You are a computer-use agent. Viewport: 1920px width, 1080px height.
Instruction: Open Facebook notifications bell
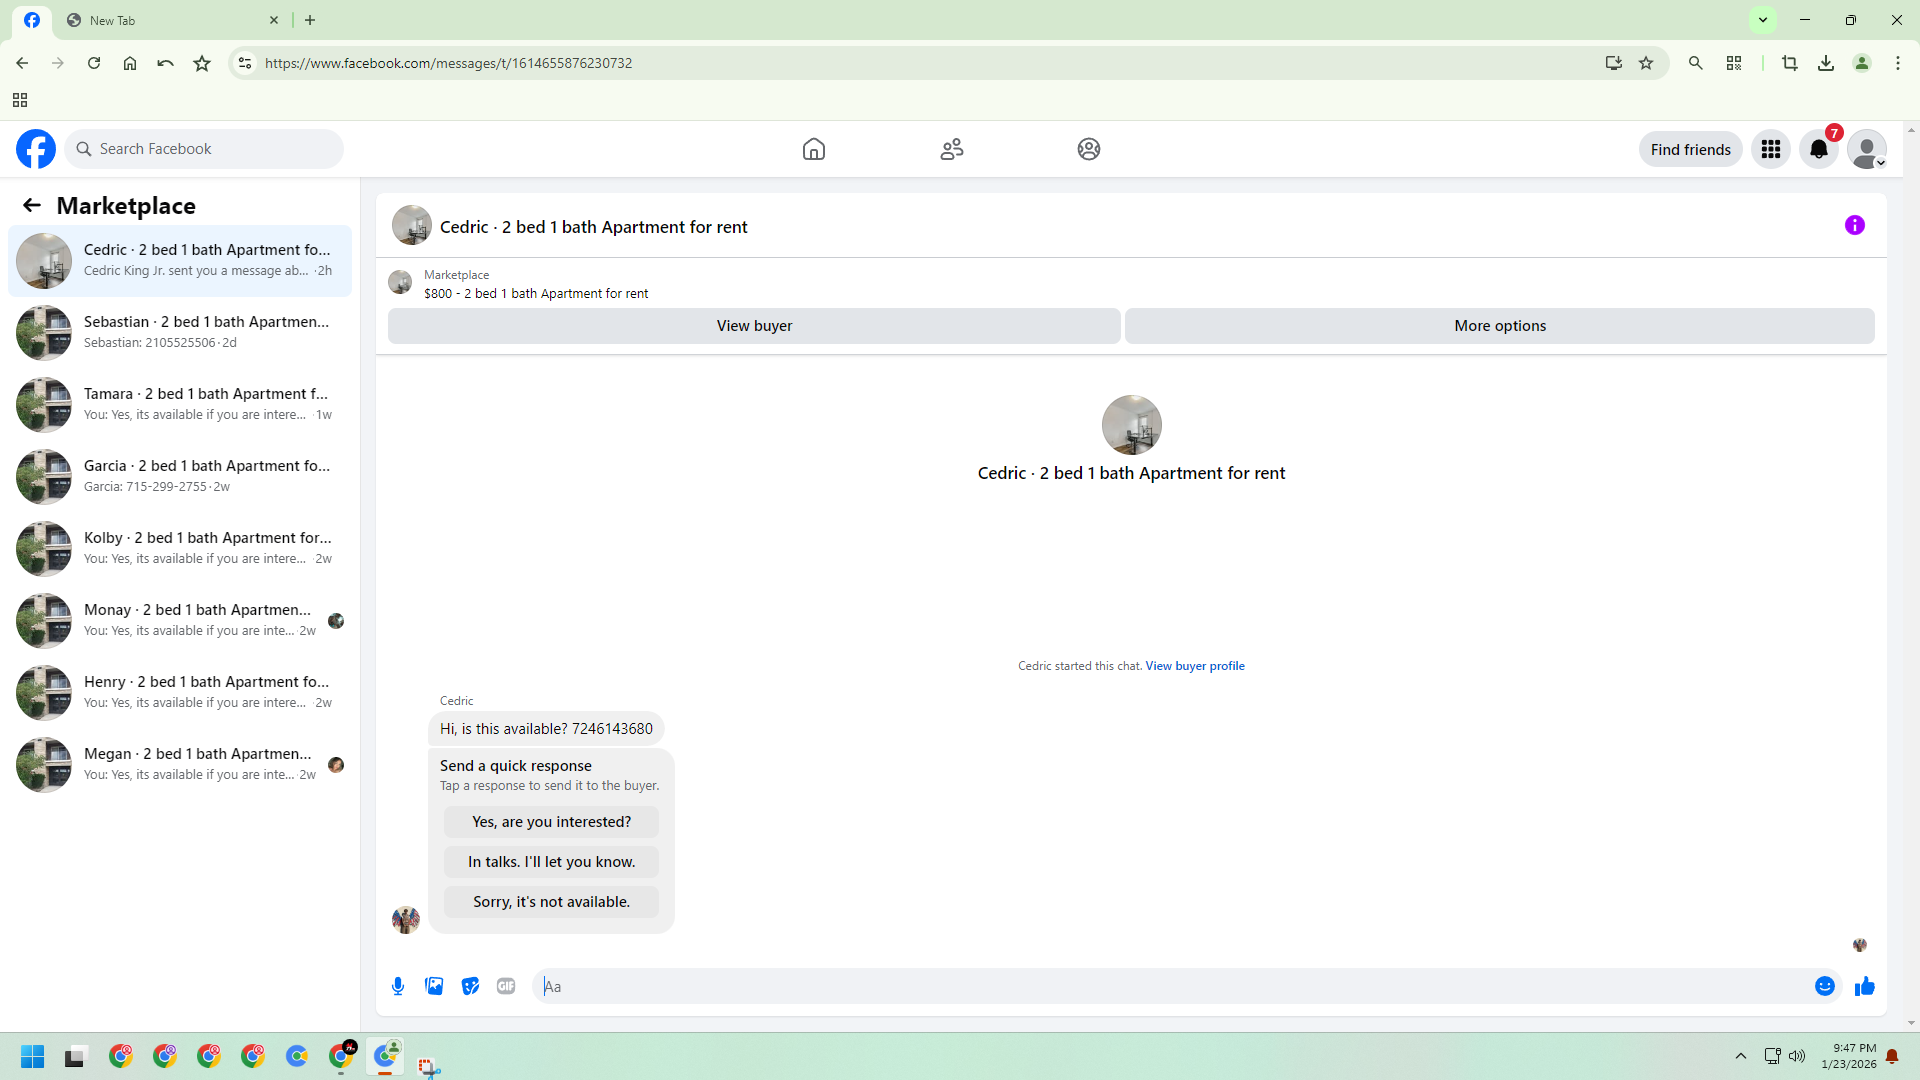click(x=1818, y=149)
